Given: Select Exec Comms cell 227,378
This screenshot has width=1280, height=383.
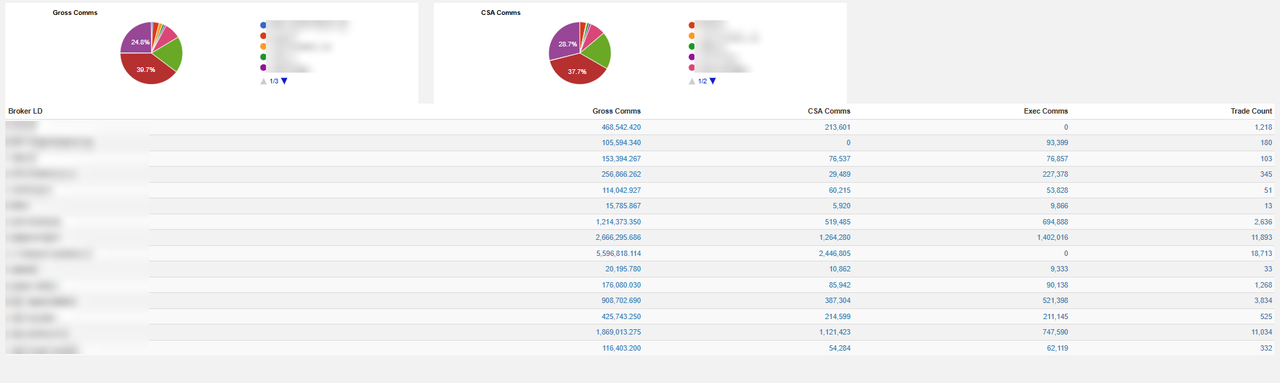Looking at the screenshot, I should tap(1055, 175).
